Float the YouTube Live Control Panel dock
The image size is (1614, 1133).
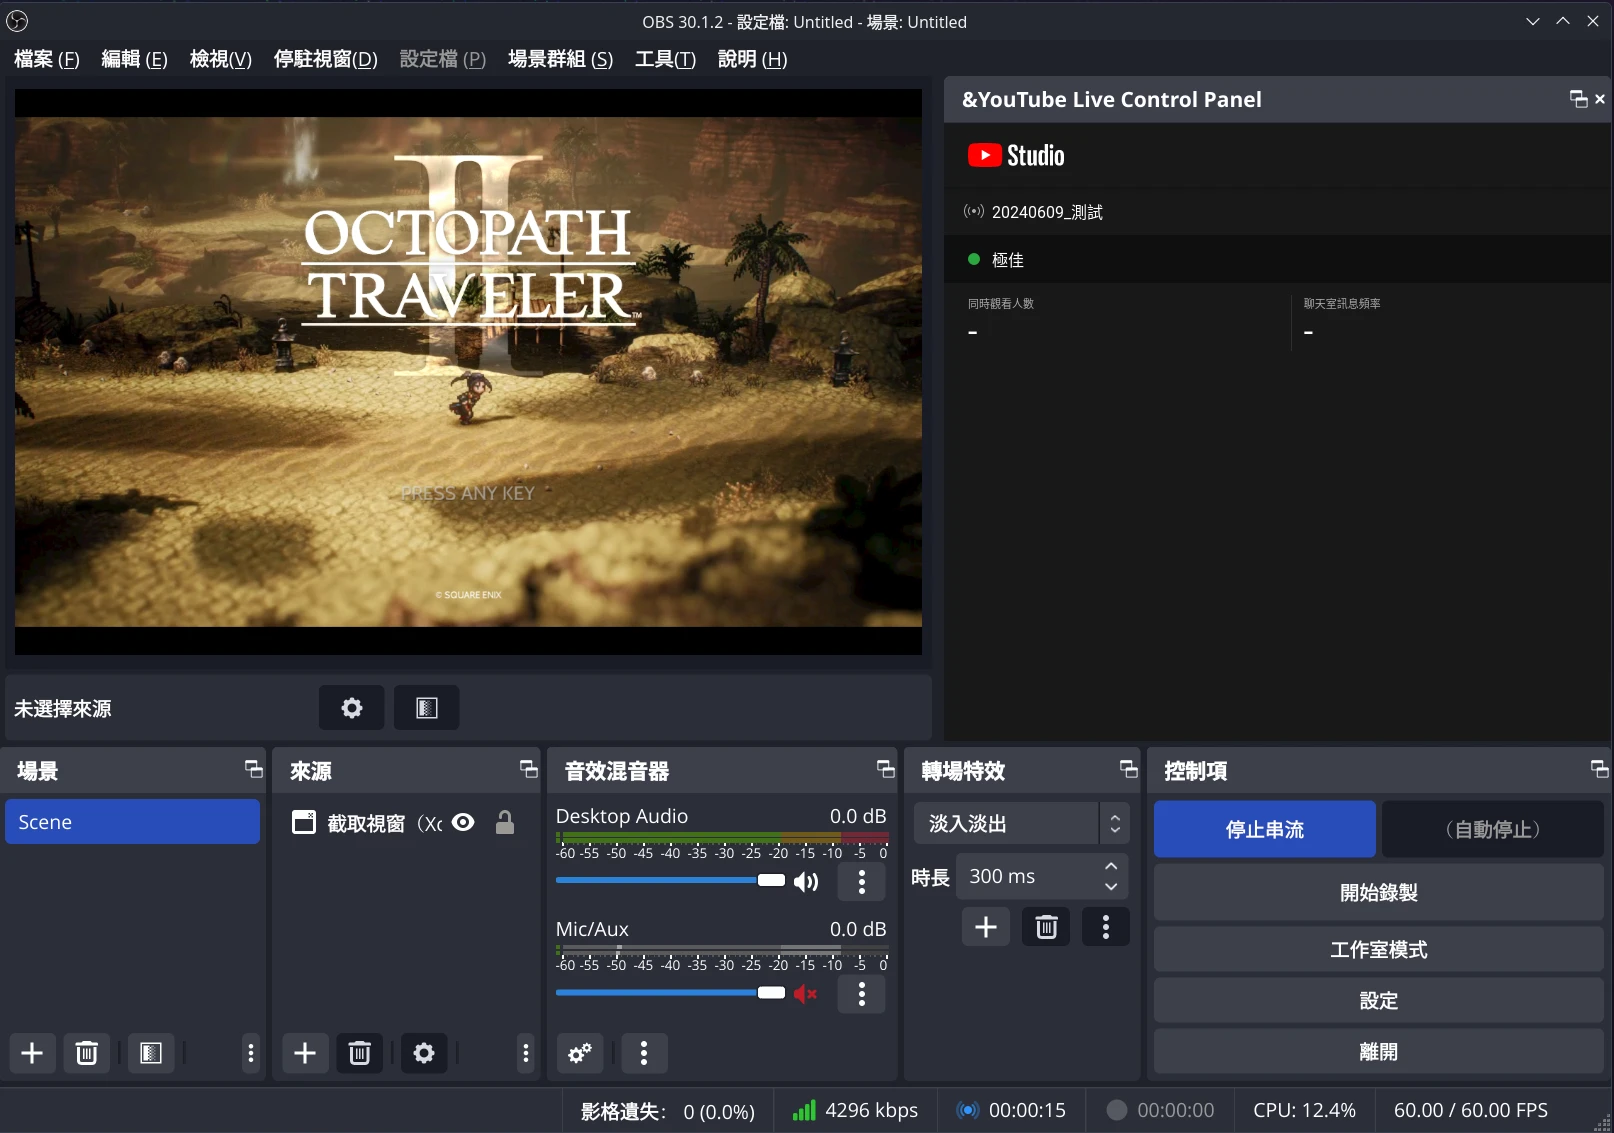click(1579, 99)
